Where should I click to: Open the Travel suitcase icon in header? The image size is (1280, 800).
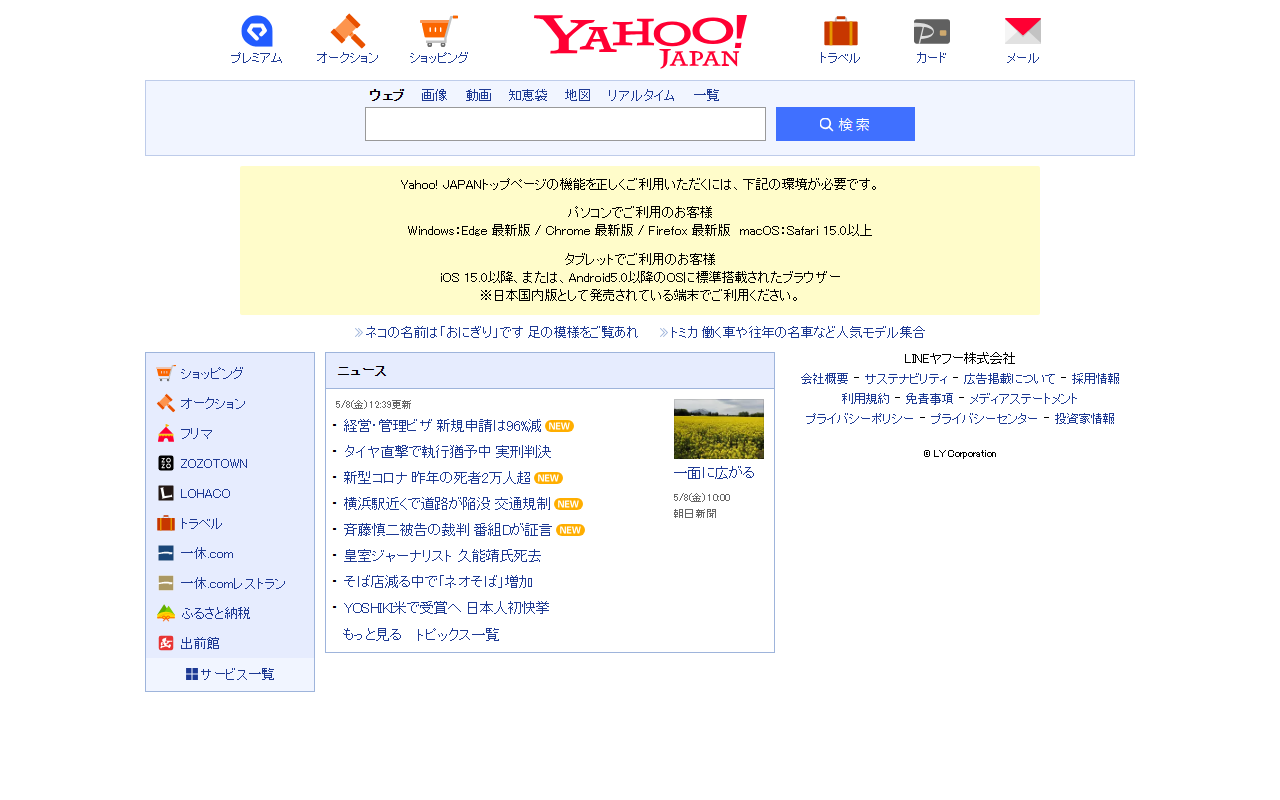pyautogui.click(x=840, y=31)
